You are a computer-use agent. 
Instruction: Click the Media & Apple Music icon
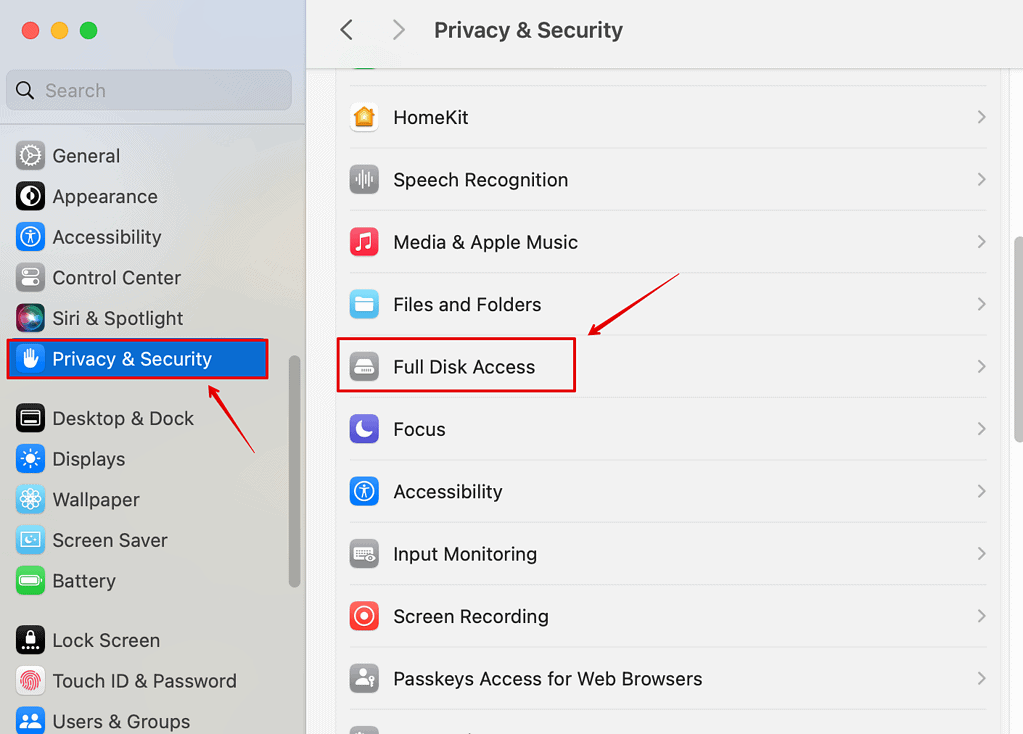click(x=364, y=242)
